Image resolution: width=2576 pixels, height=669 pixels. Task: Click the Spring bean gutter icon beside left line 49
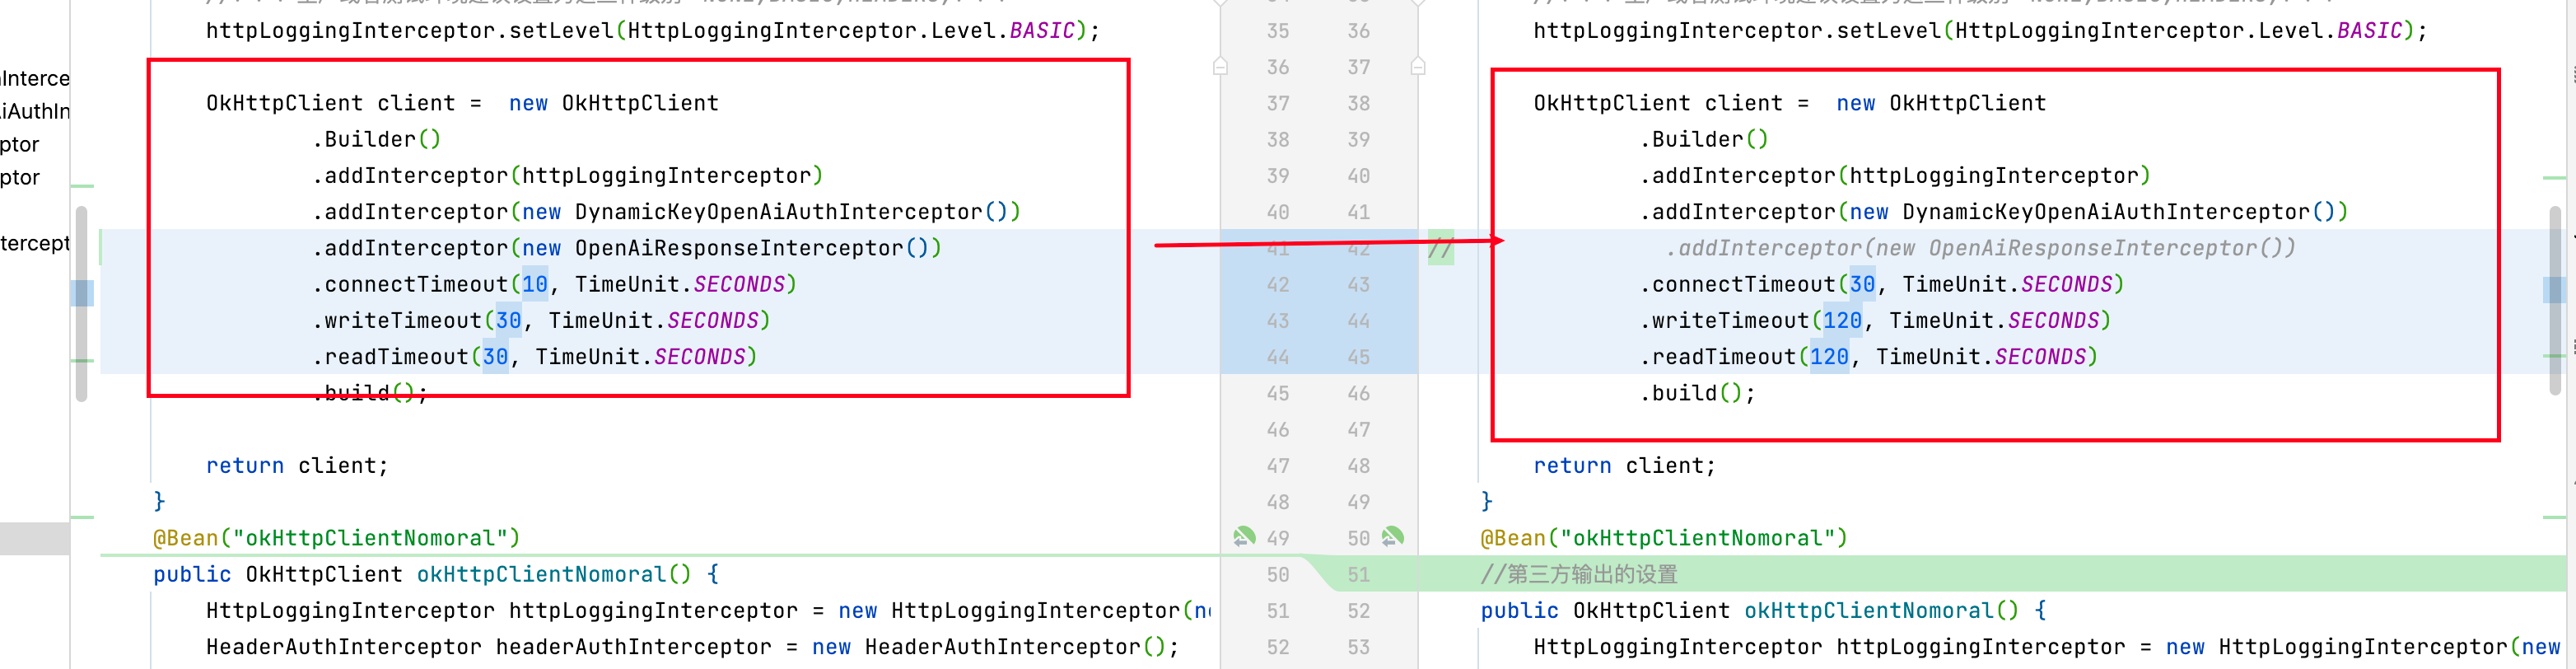click(x=1244, y=537)
